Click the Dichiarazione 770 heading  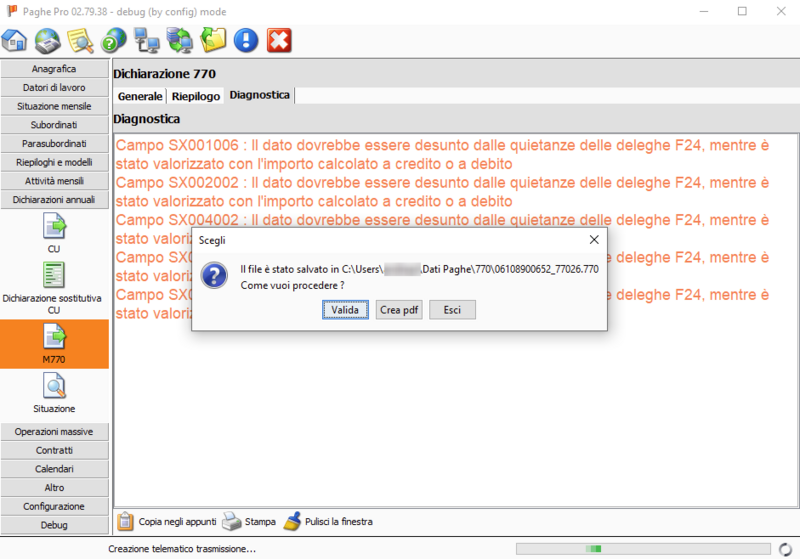pyautogui.click(x=164, y=74)
